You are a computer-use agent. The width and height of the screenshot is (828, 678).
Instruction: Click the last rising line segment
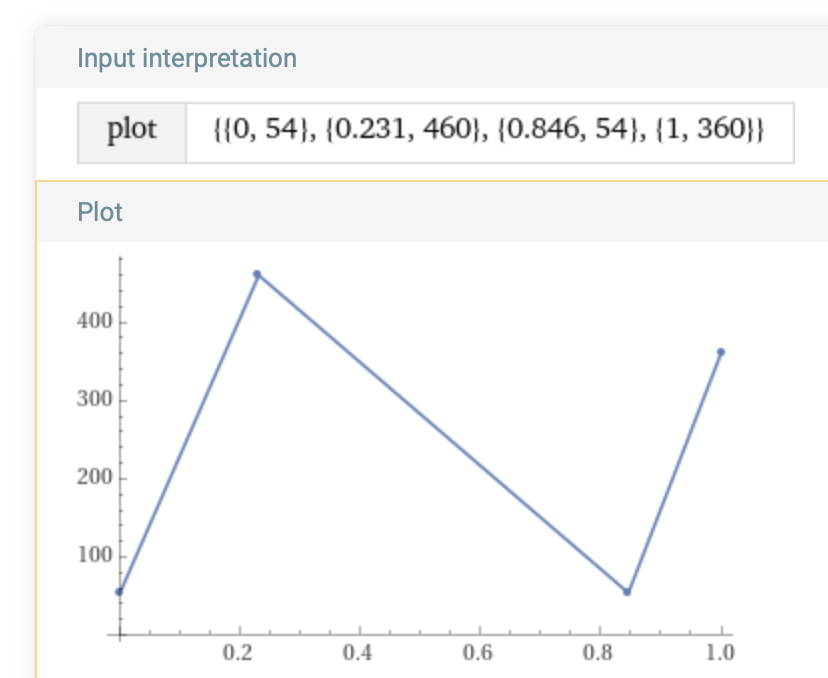click(674, 472)
